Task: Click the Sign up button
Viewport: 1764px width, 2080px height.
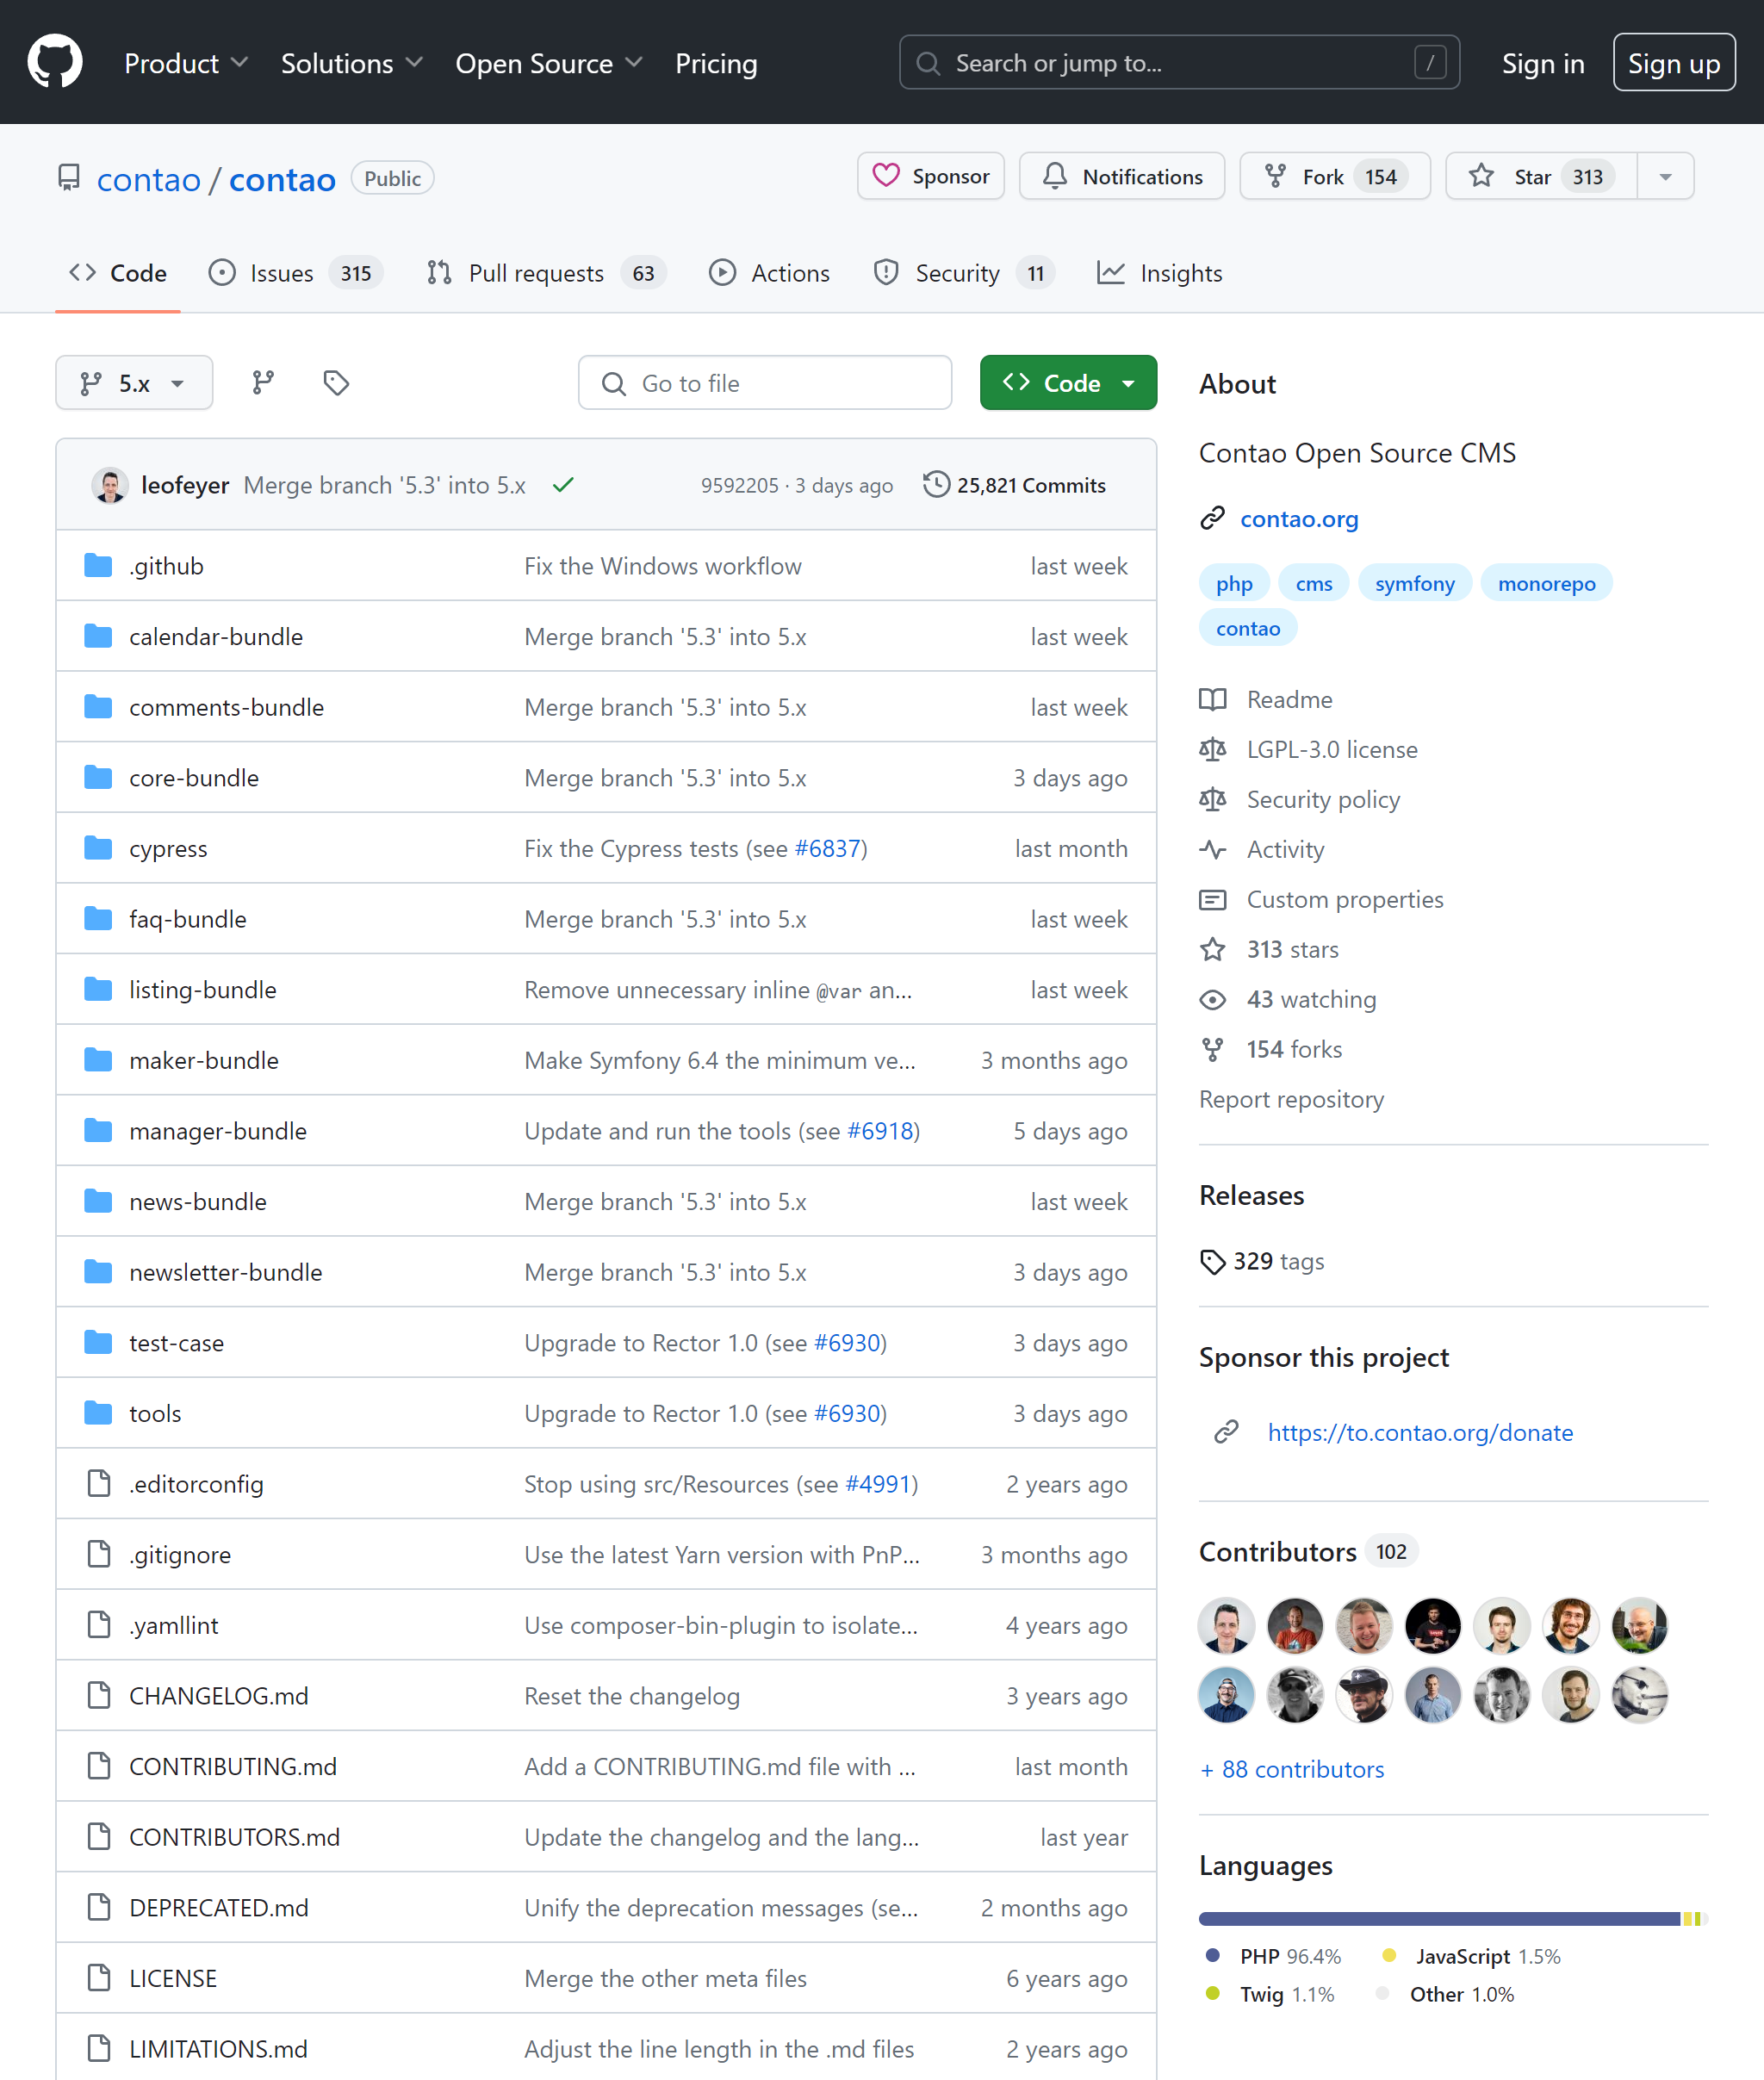Action: [x=1673, y=63]
